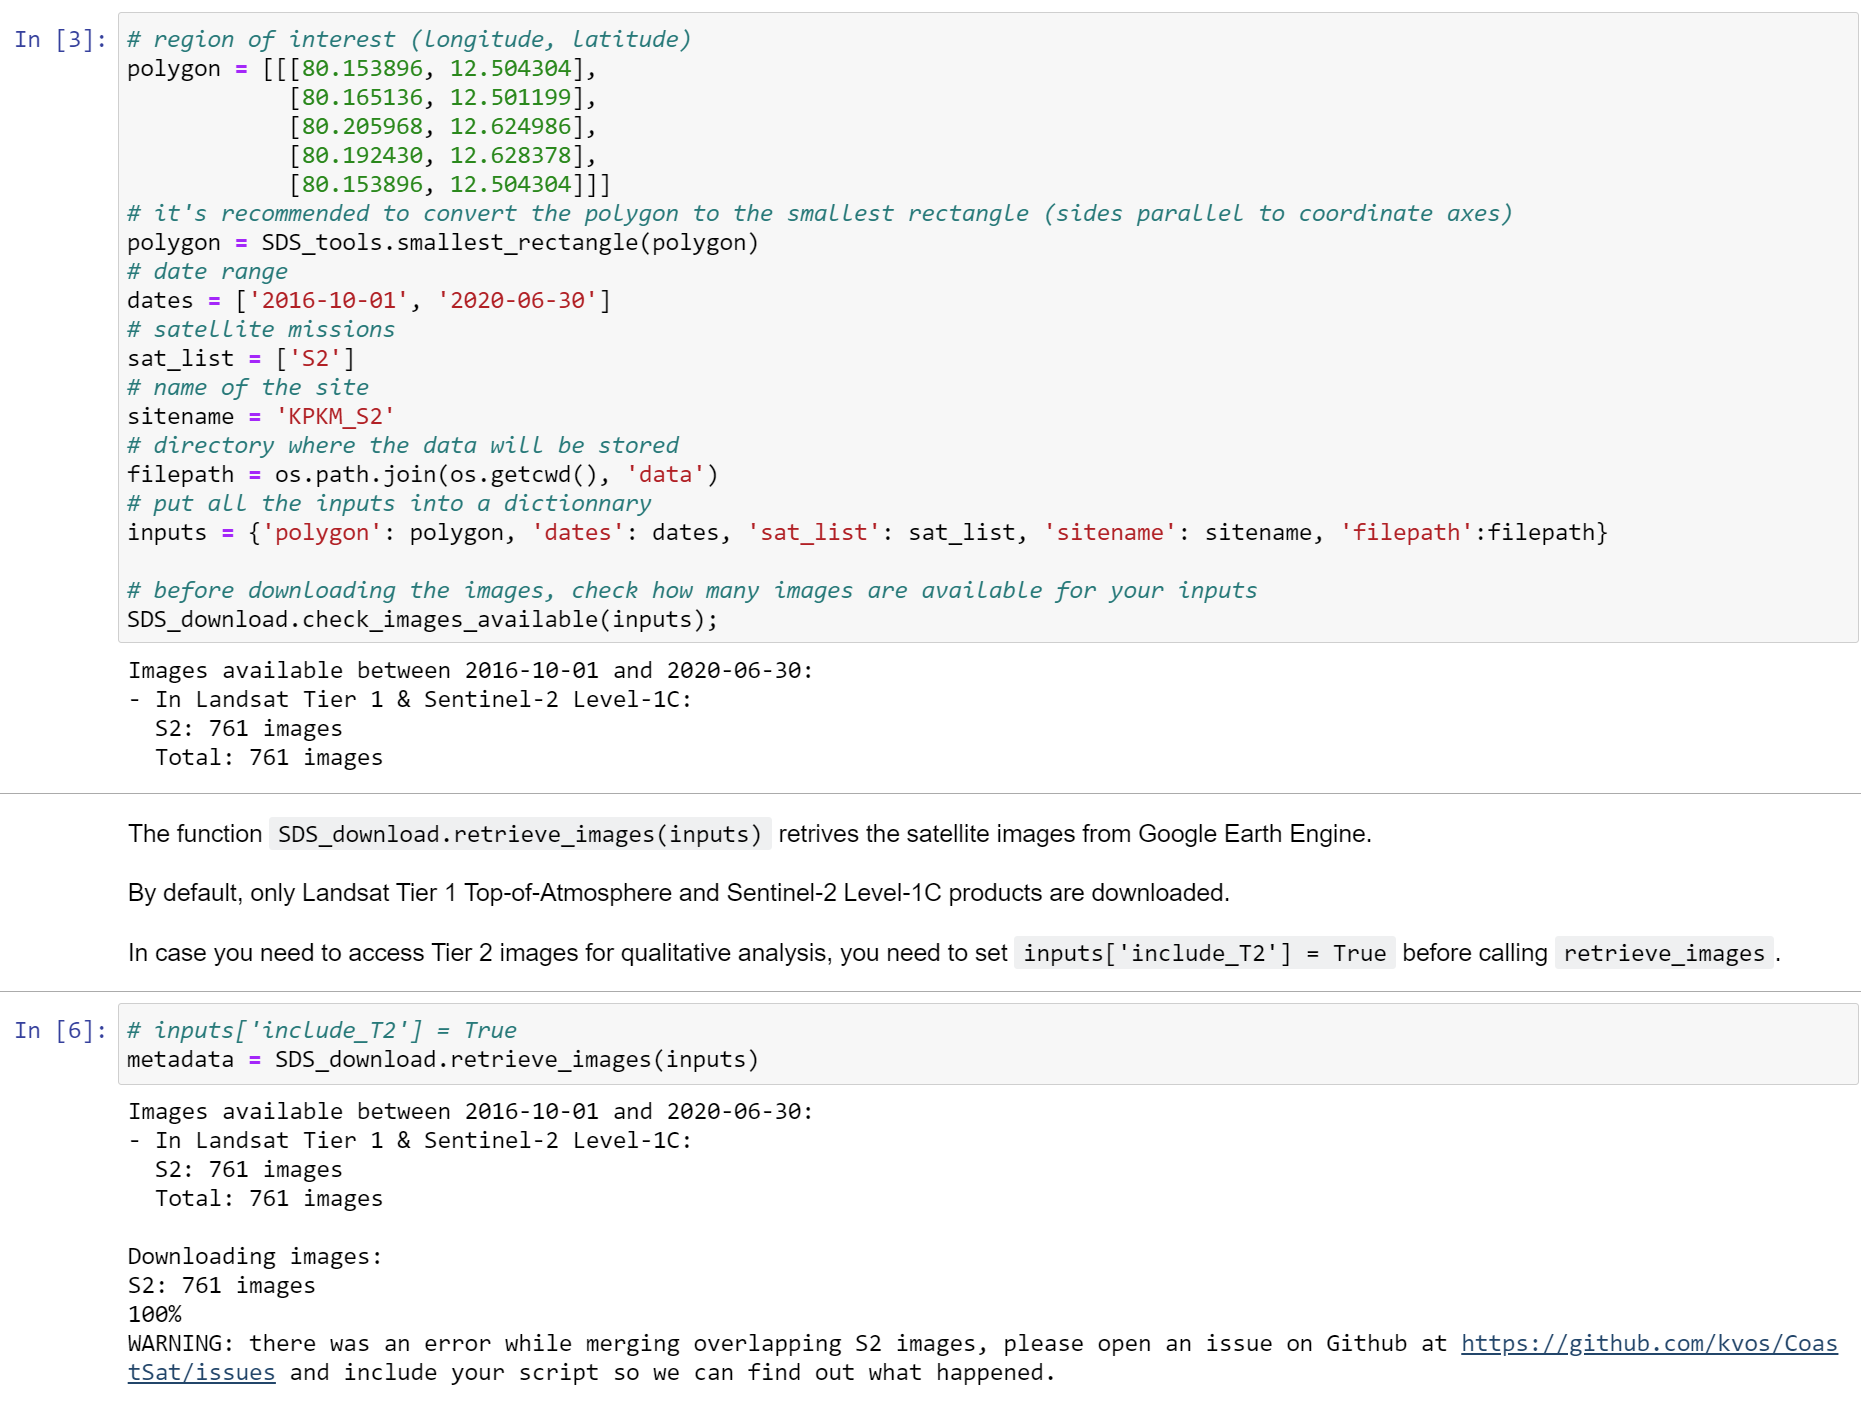
Task: Click the sitename = 'KPKM_S2' line
Action: (260, 416)
